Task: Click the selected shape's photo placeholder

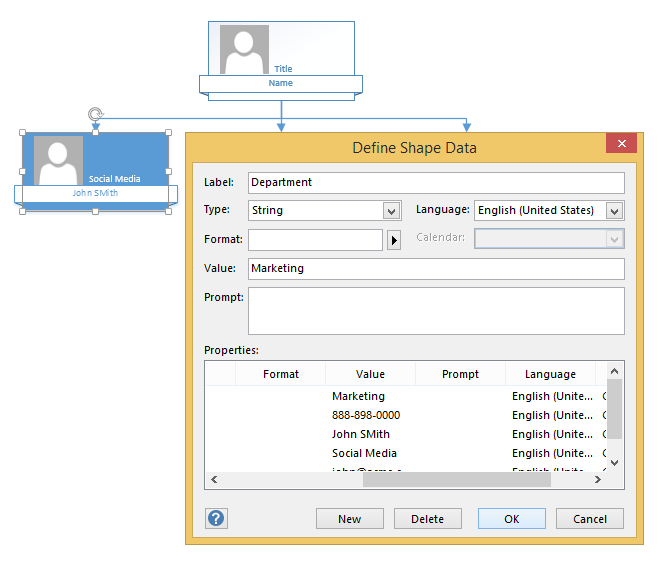Action: click(x=58, y=160)
